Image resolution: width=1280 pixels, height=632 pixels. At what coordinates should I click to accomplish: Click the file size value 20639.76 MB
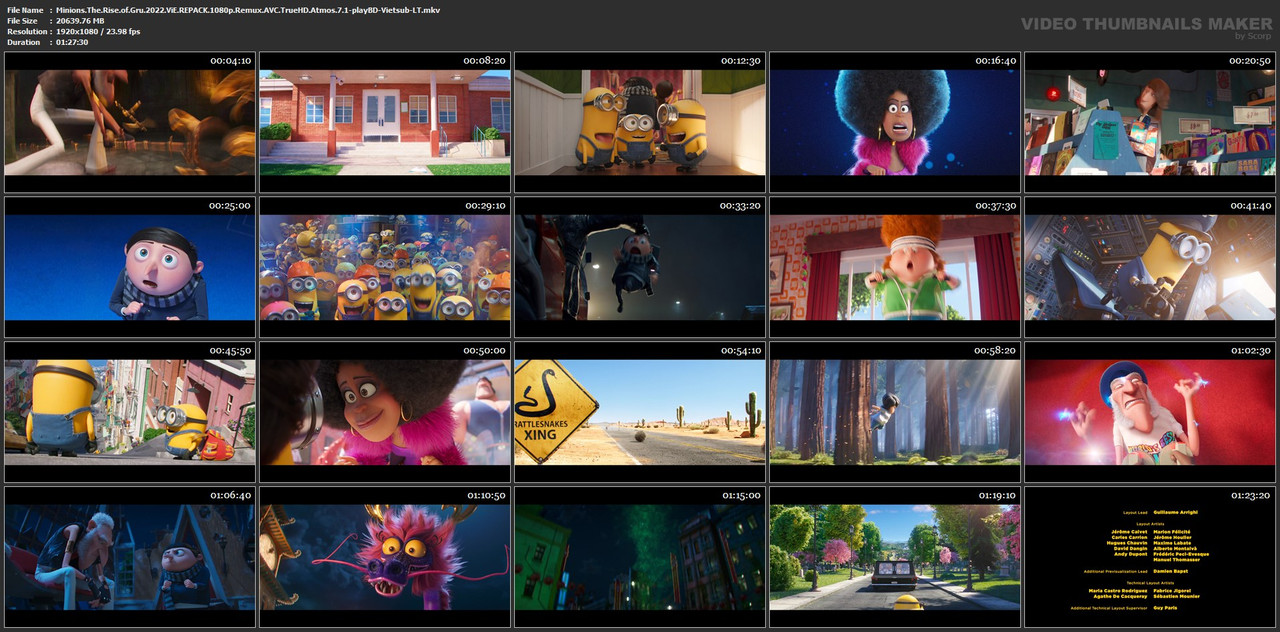pos(80,21)
